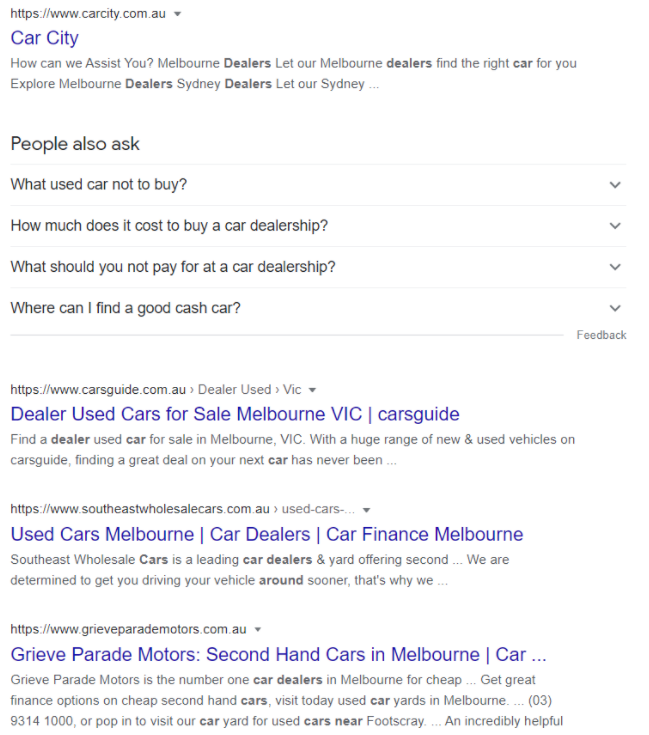649x735 pixels.
Task: Click the grieveparademotors.com.au URL text
Action: pyautogui.click(x=128, y=629)
